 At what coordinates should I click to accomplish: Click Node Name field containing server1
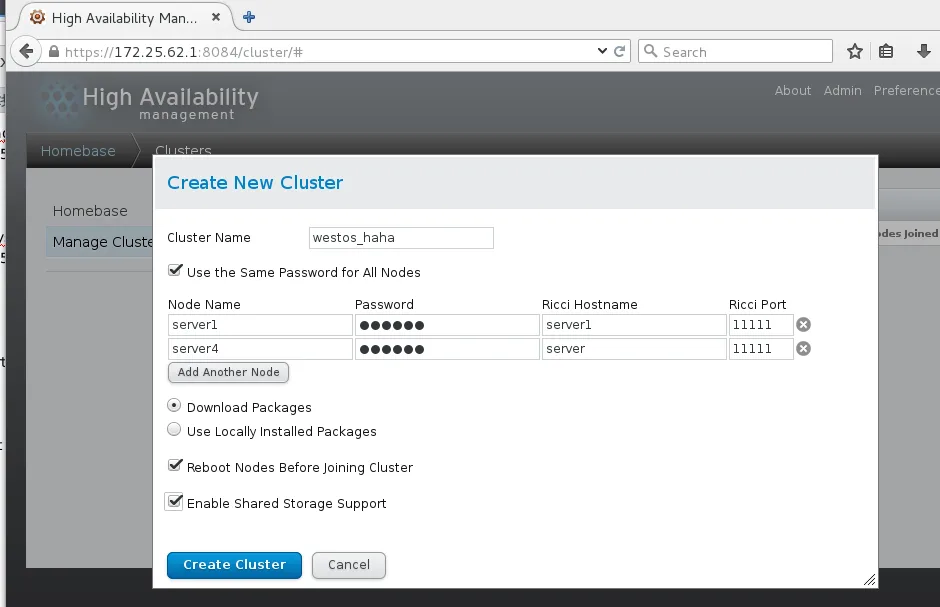[x=260, y=325]
